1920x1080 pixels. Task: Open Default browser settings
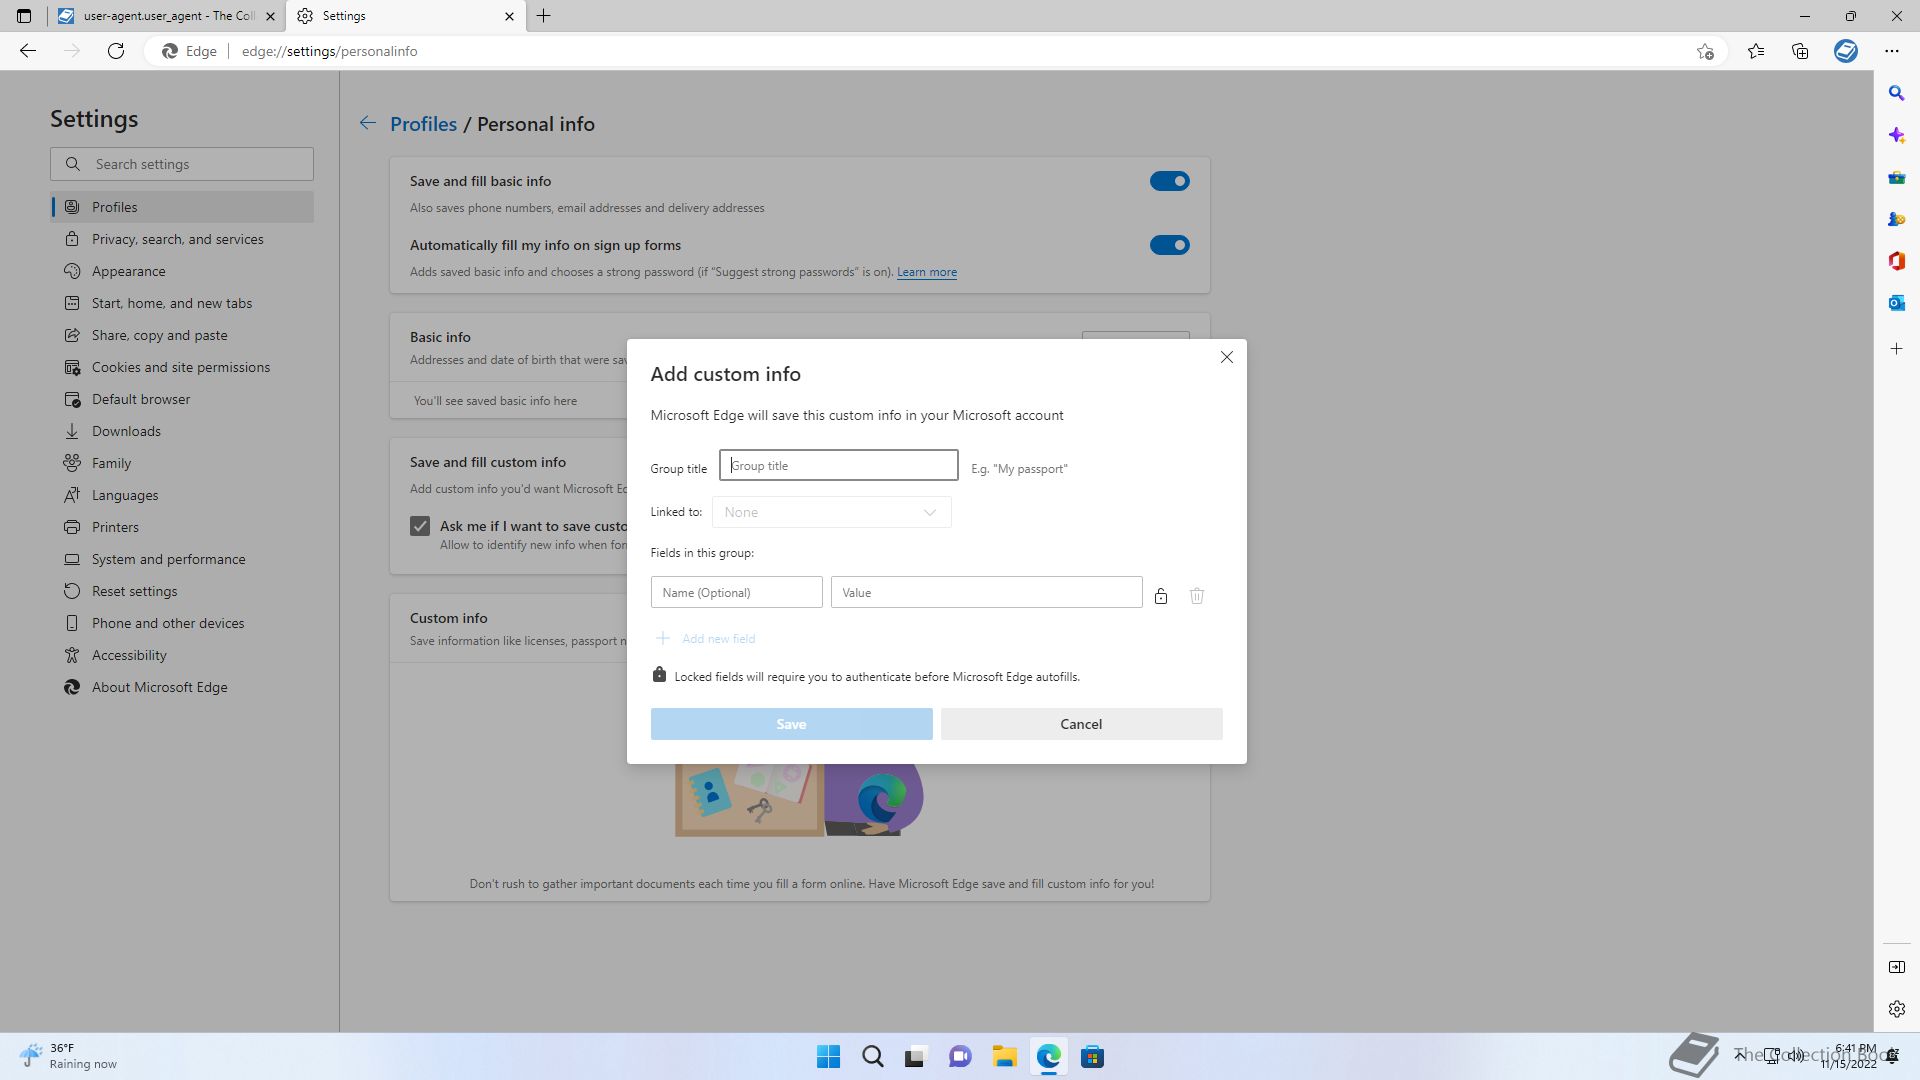click(x=182, y=399)
